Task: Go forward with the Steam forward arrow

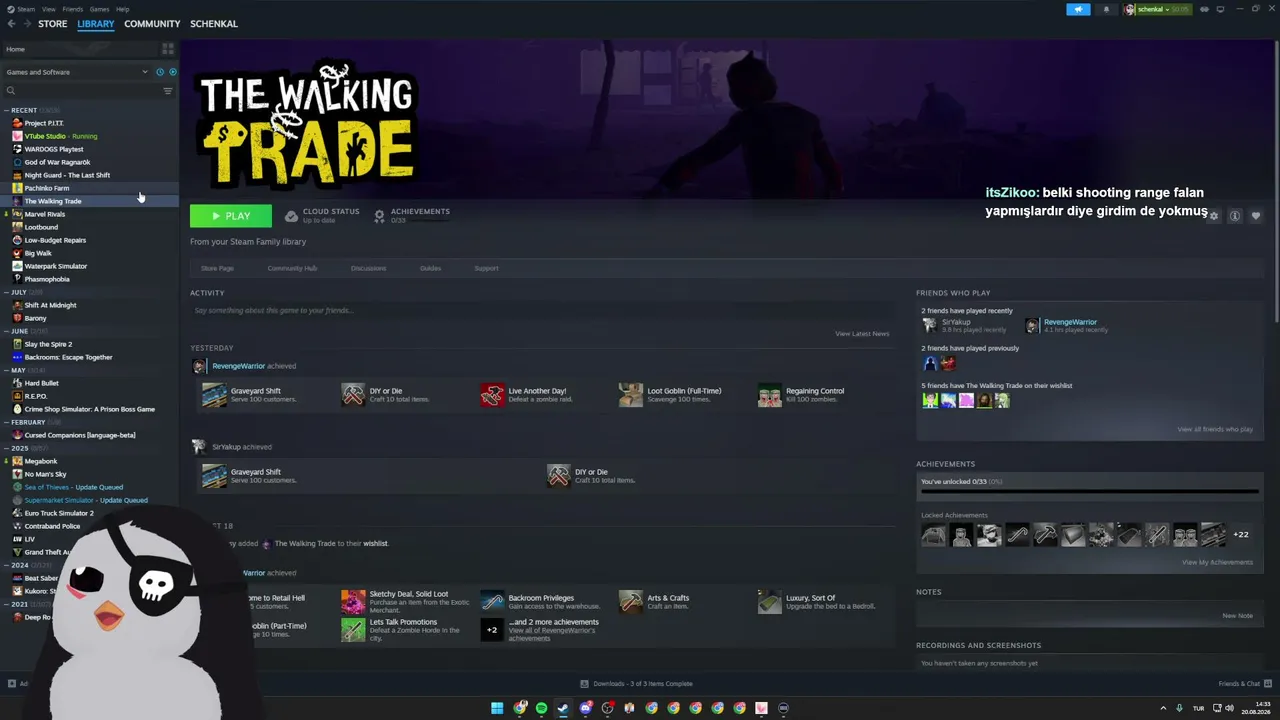Action: click(26, 24)
